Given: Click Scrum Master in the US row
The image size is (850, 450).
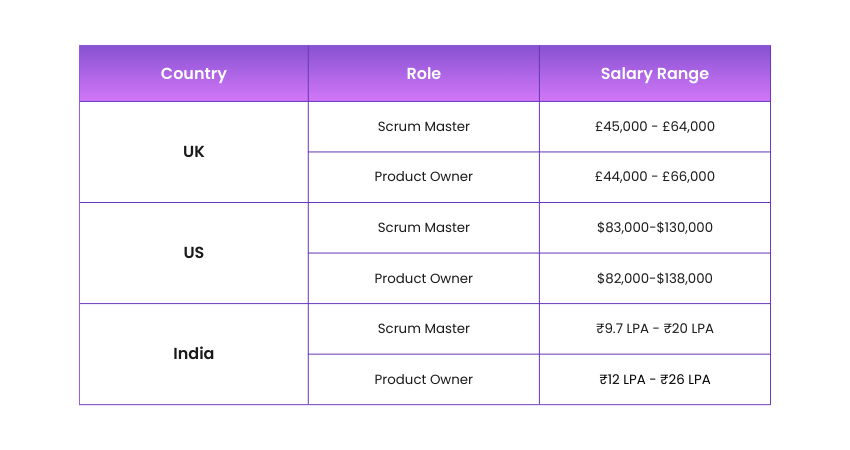Looking at the screenshot, I should coord(423,228).
